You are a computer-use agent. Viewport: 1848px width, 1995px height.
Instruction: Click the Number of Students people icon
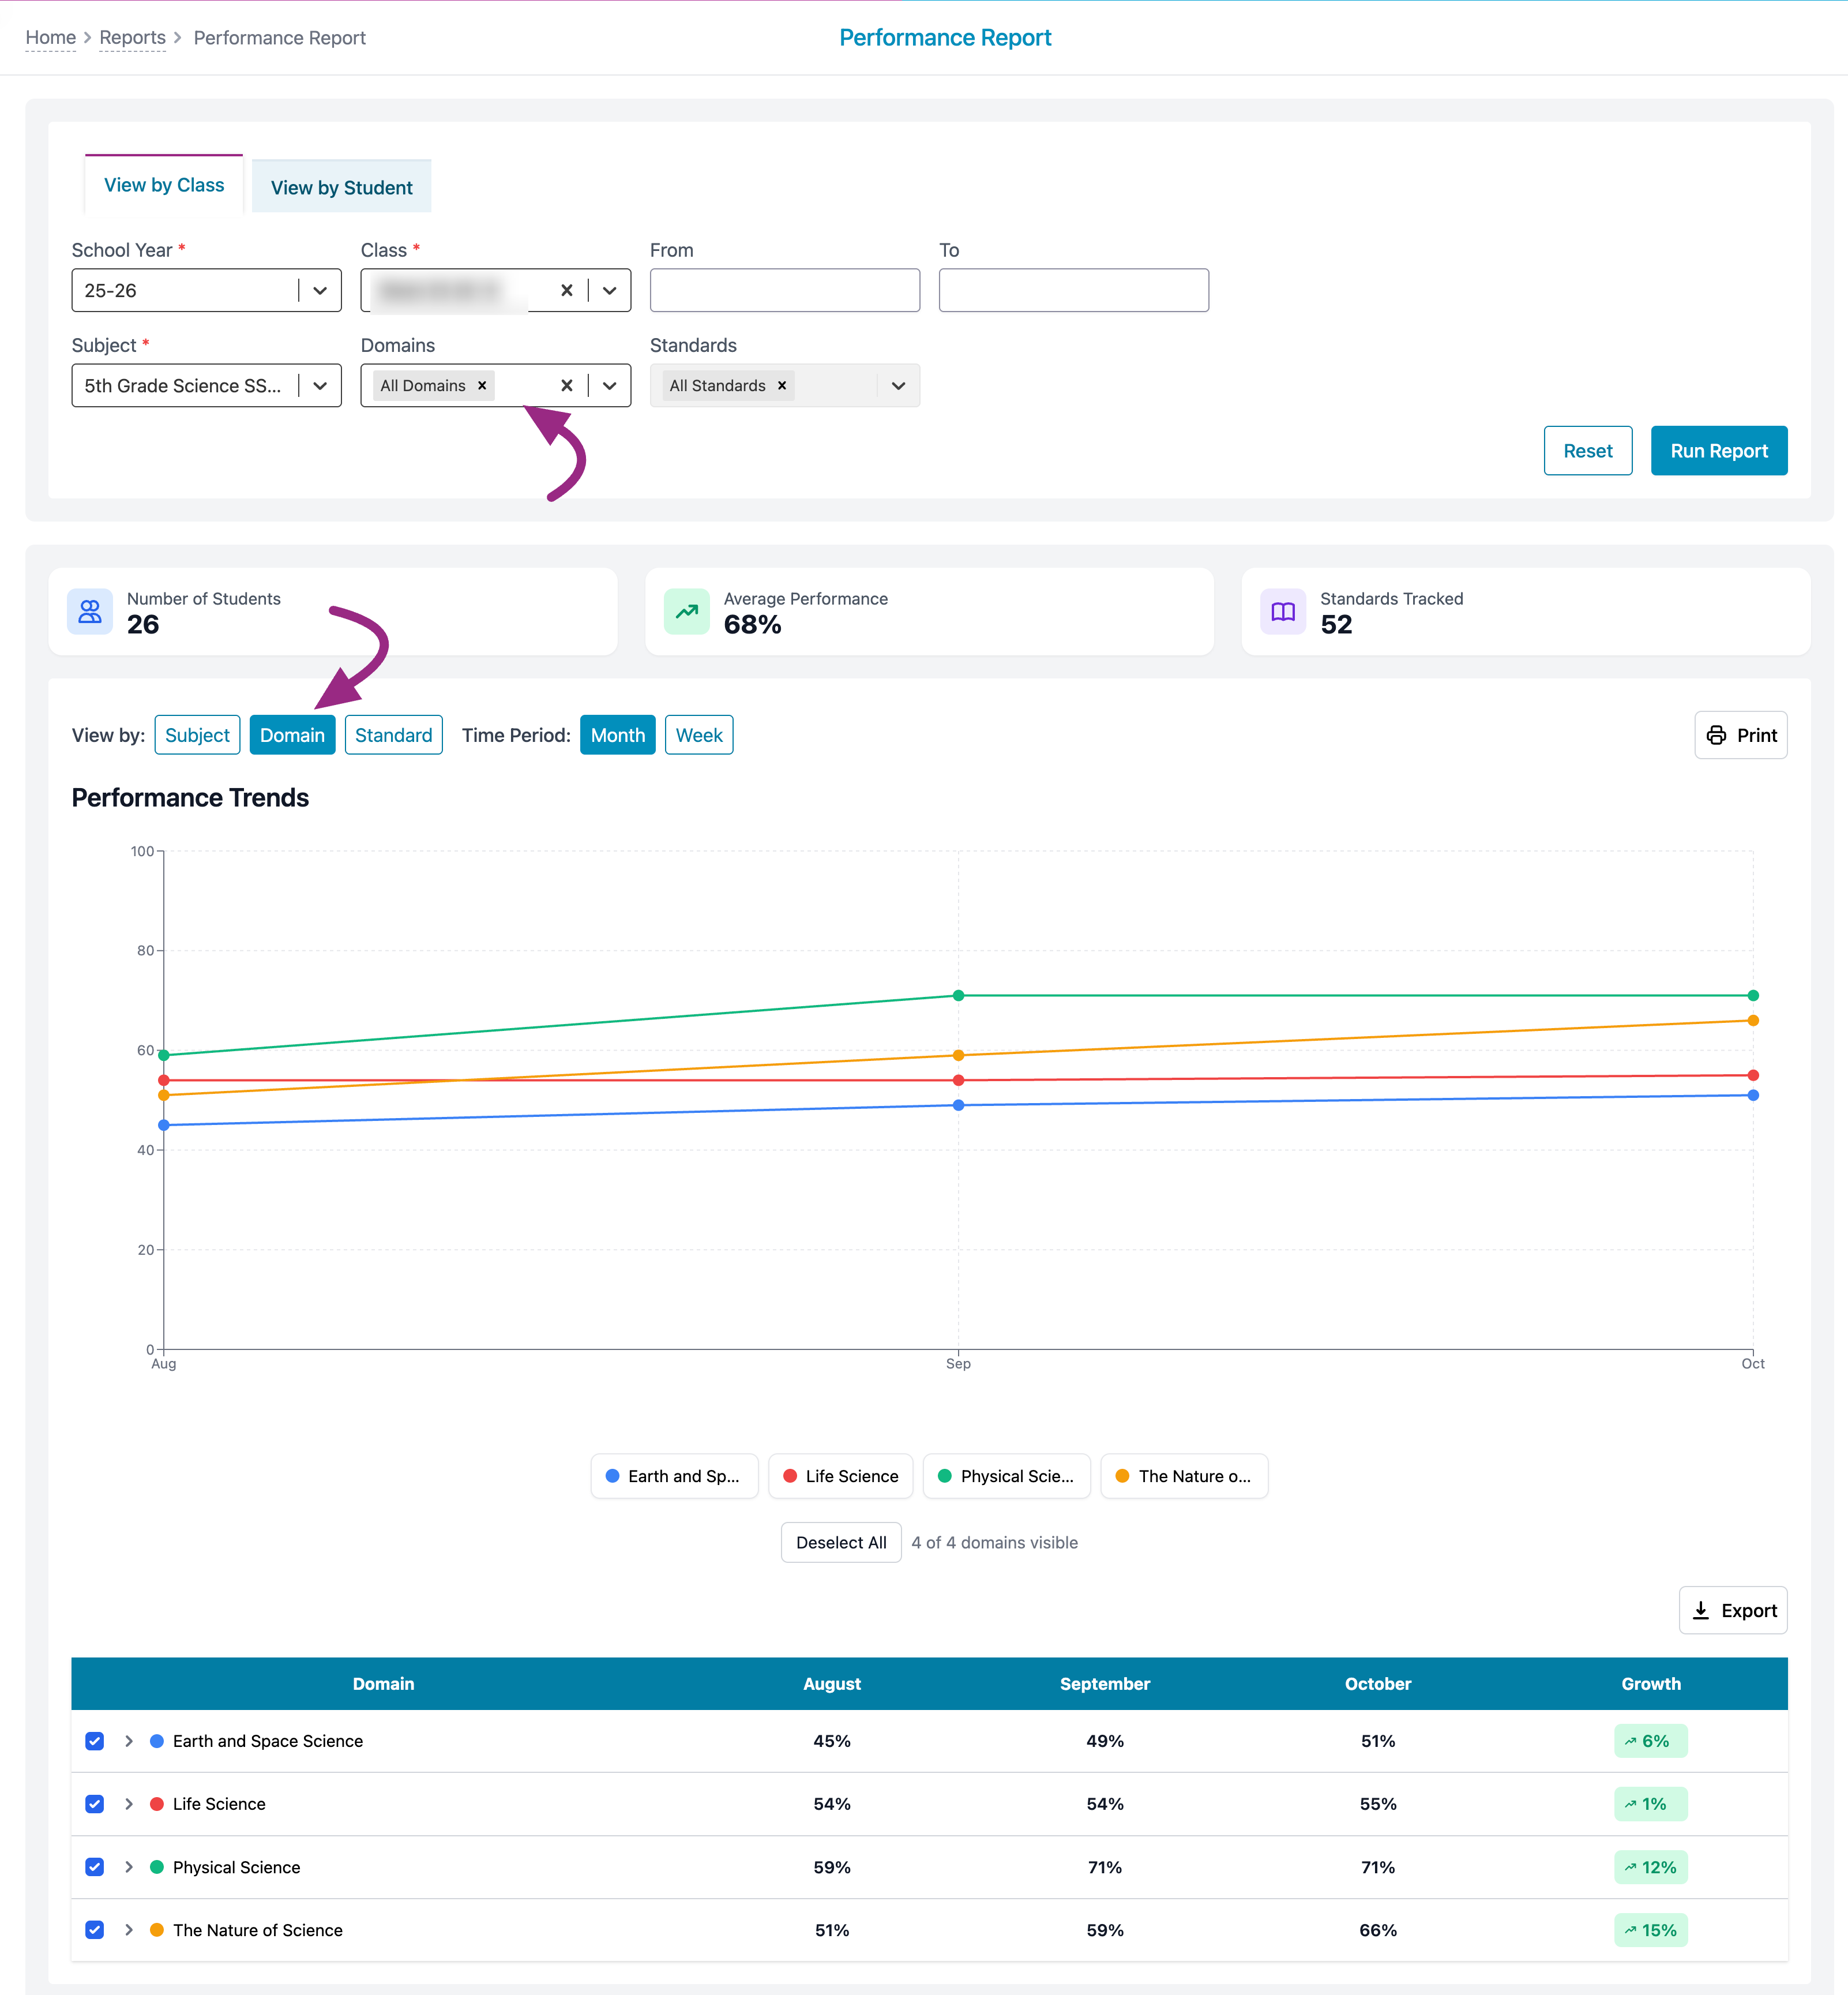click(90, 612)
